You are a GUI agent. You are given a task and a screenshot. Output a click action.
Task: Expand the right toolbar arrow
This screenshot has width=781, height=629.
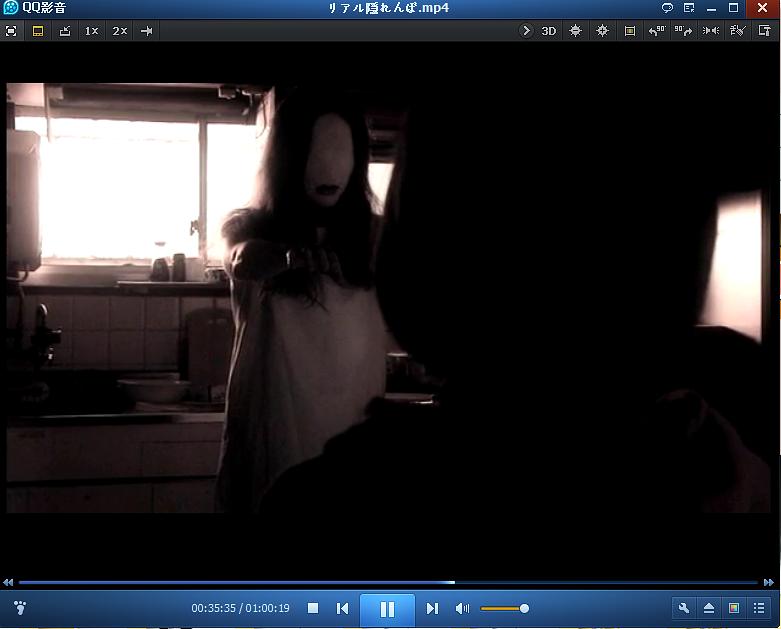tap(526, 31)
